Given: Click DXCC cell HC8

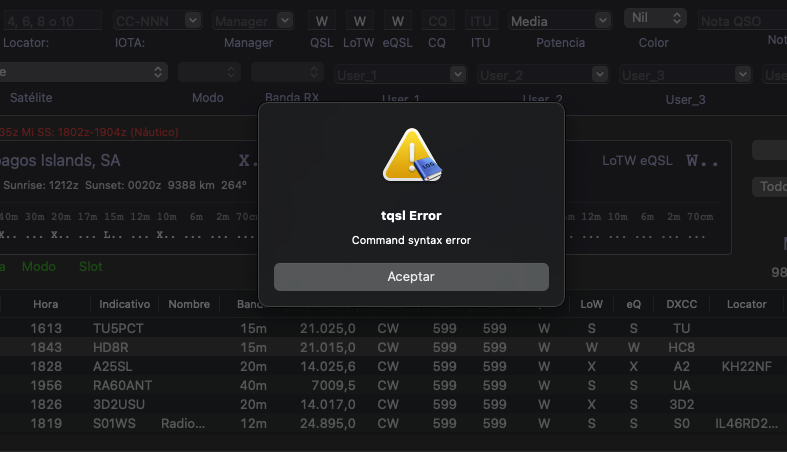Looking at the screenshot, I should pyautogui.click(x=682, y=347).
